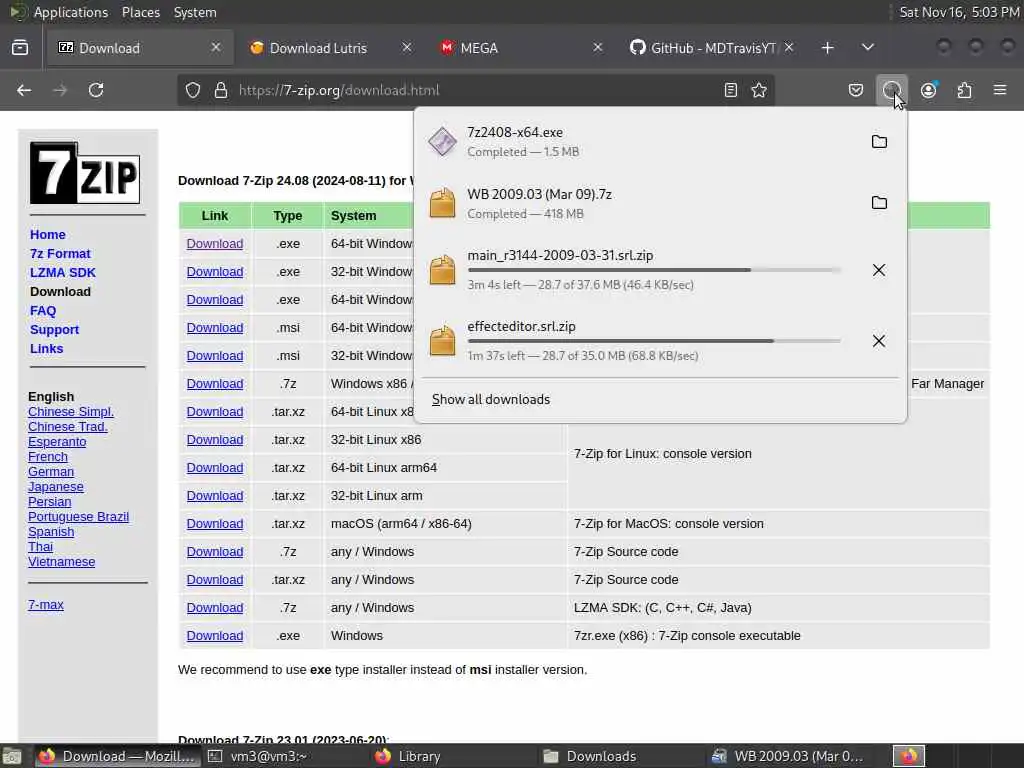Open the Applications menu
The height and width of the screenshot is (768, 1024).
pos(71,12)
